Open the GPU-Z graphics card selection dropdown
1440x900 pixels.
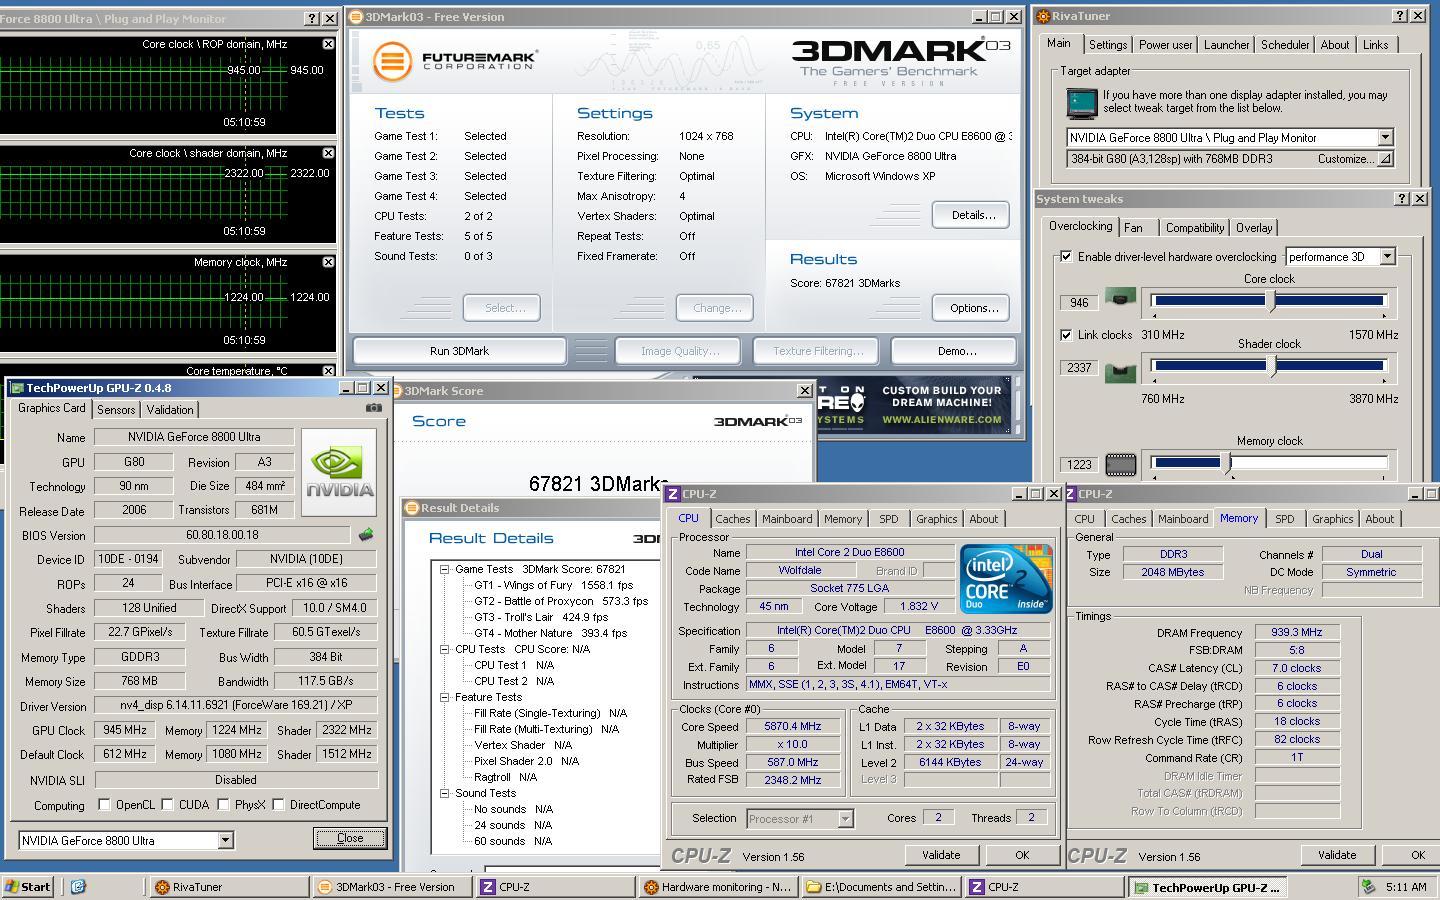coord(225,840)
